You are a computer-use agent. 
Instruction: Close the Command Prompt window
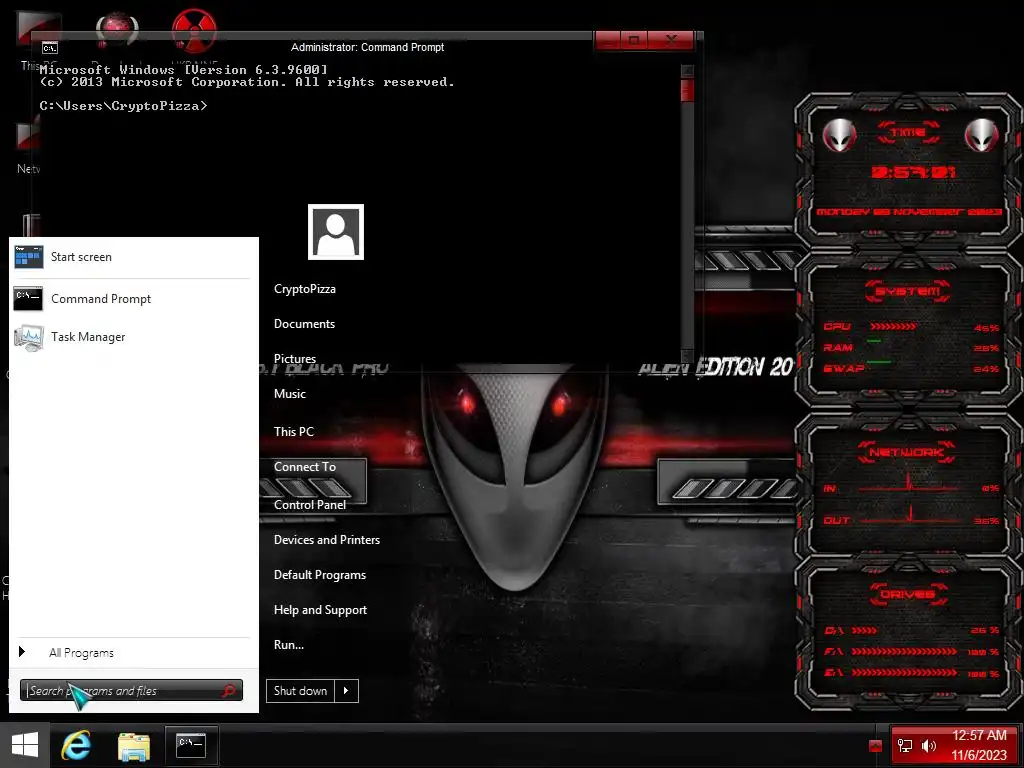pos(671,40)
